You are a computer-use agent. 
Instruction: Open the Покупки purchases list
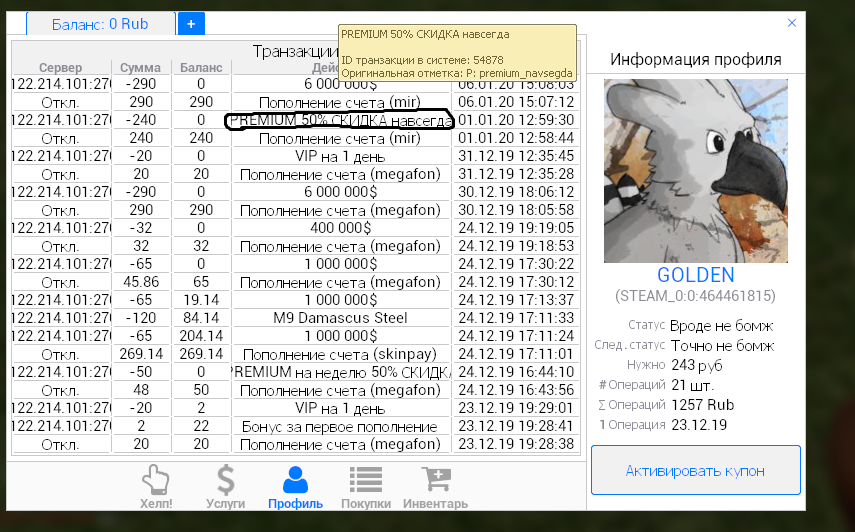(x=366, y=487)
